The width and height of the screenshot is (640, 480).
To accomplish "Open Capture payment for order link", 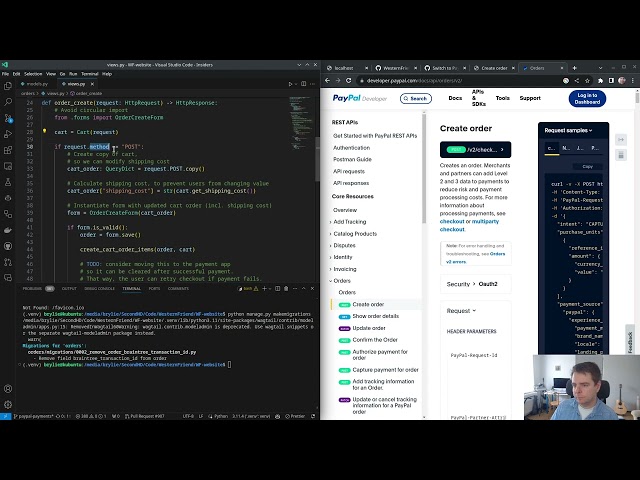I will (385, 370).
